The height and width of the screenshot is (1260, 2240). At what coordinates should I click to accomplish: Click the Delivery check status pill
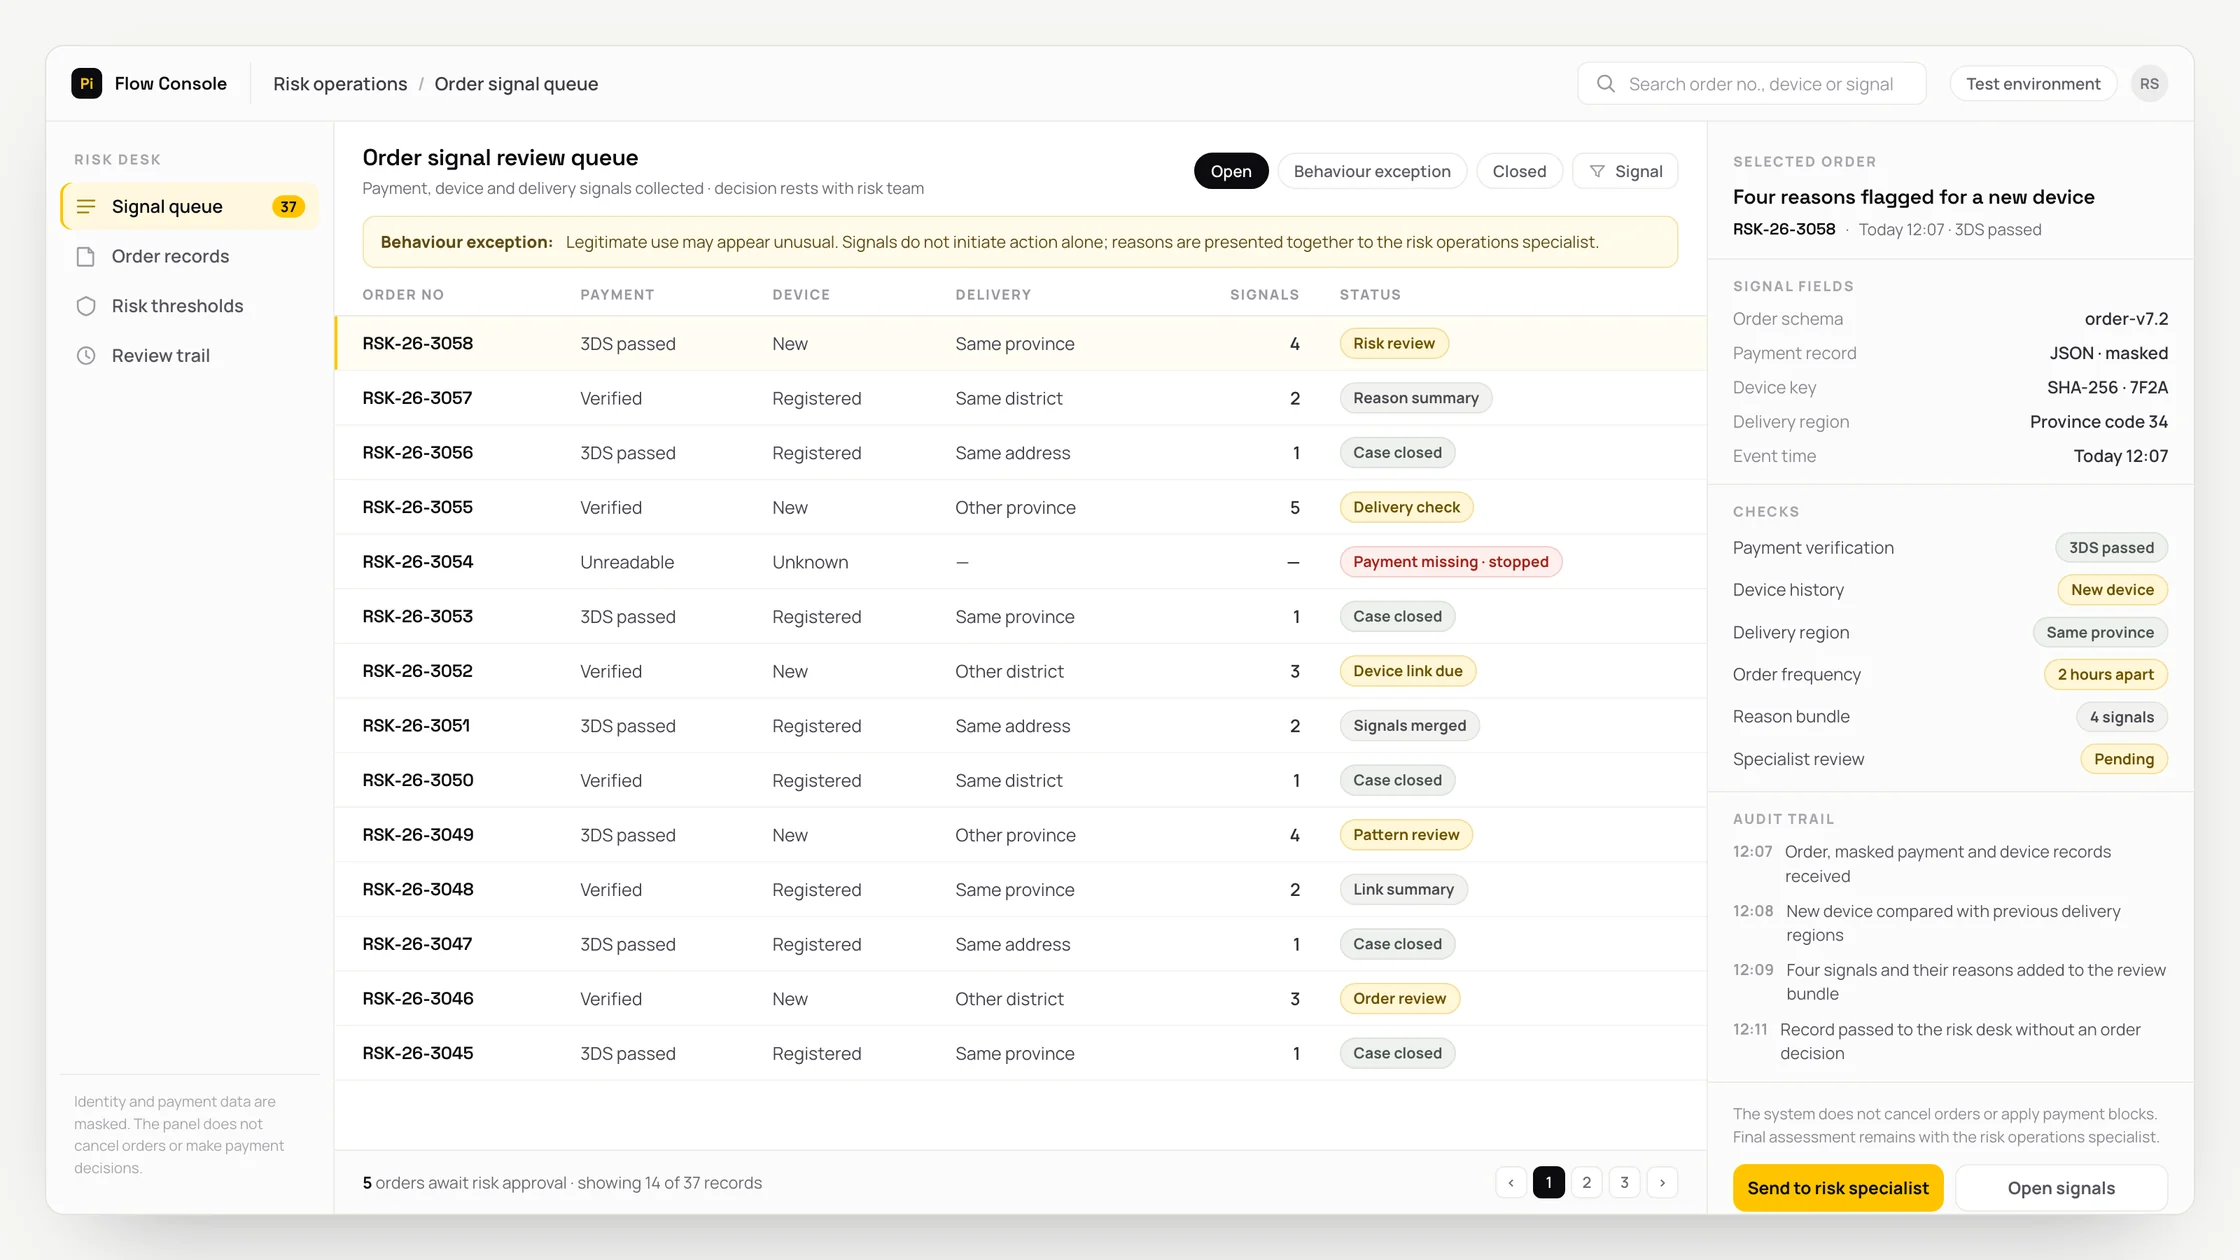click(1406, 507)
